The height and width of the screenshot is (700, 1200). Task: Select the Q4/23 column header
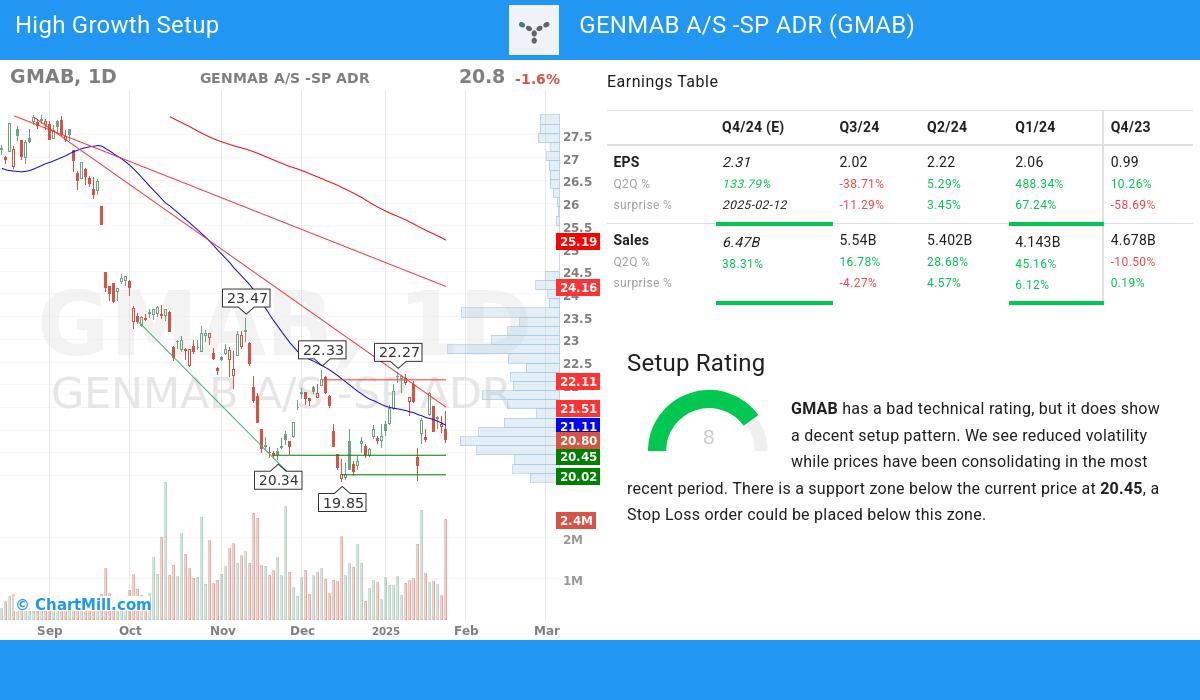tap(1131, 127)
